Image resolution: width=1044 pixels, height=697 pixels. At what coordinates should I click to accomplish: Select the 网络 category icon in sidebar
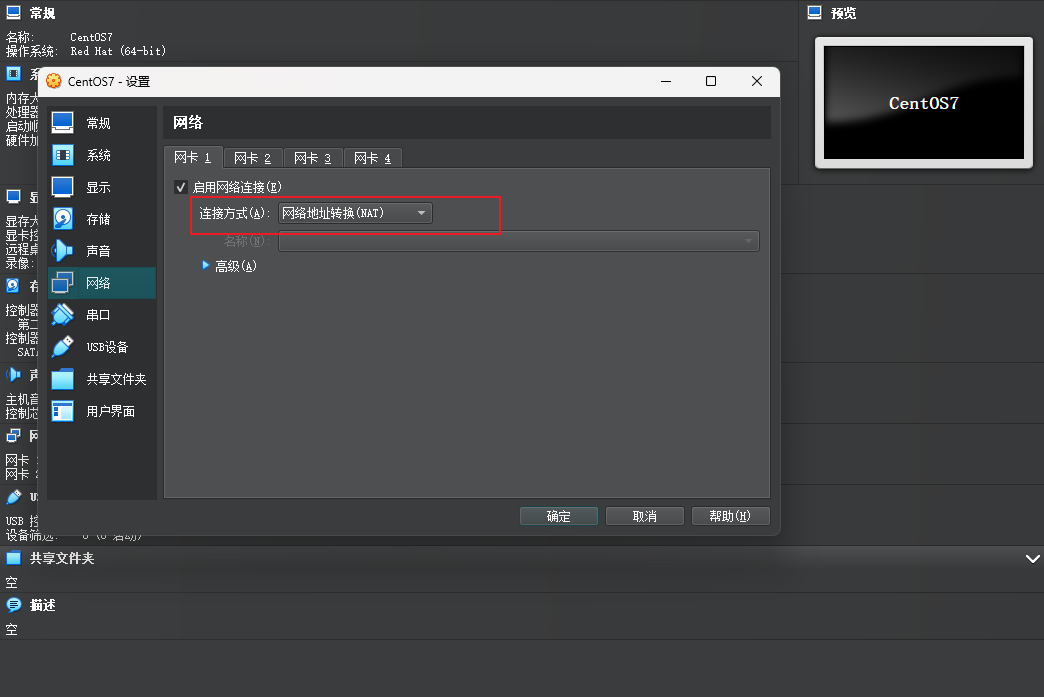63,282
